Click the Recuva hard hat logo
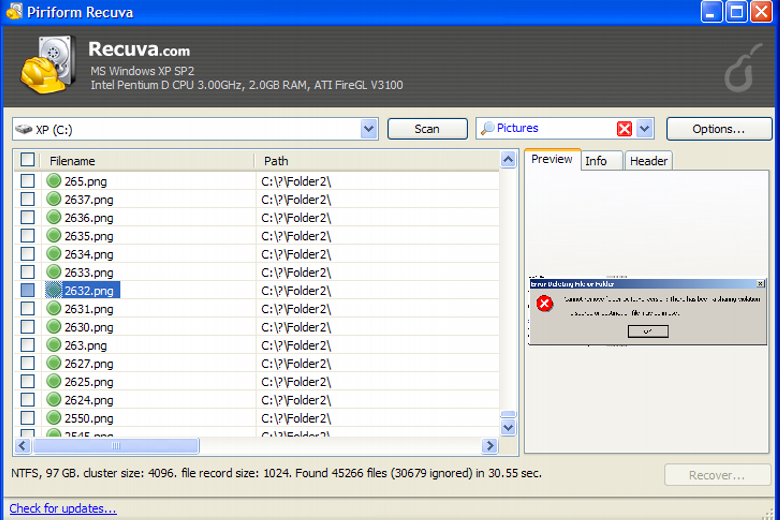Screen dimensions: 780x520 48,65
